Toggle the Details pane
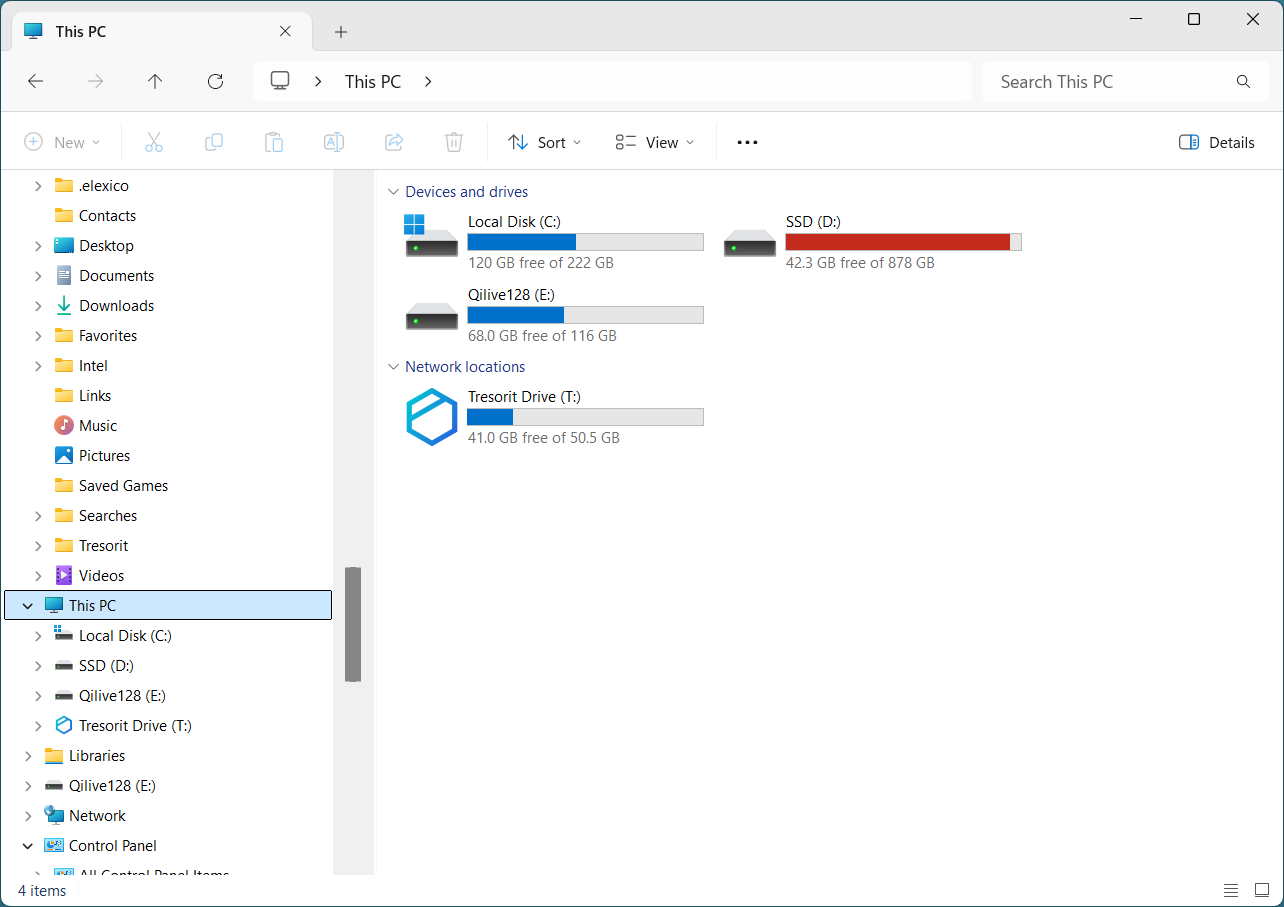This screenshot has width=1284, height=907. click(x=1217, y=142)
